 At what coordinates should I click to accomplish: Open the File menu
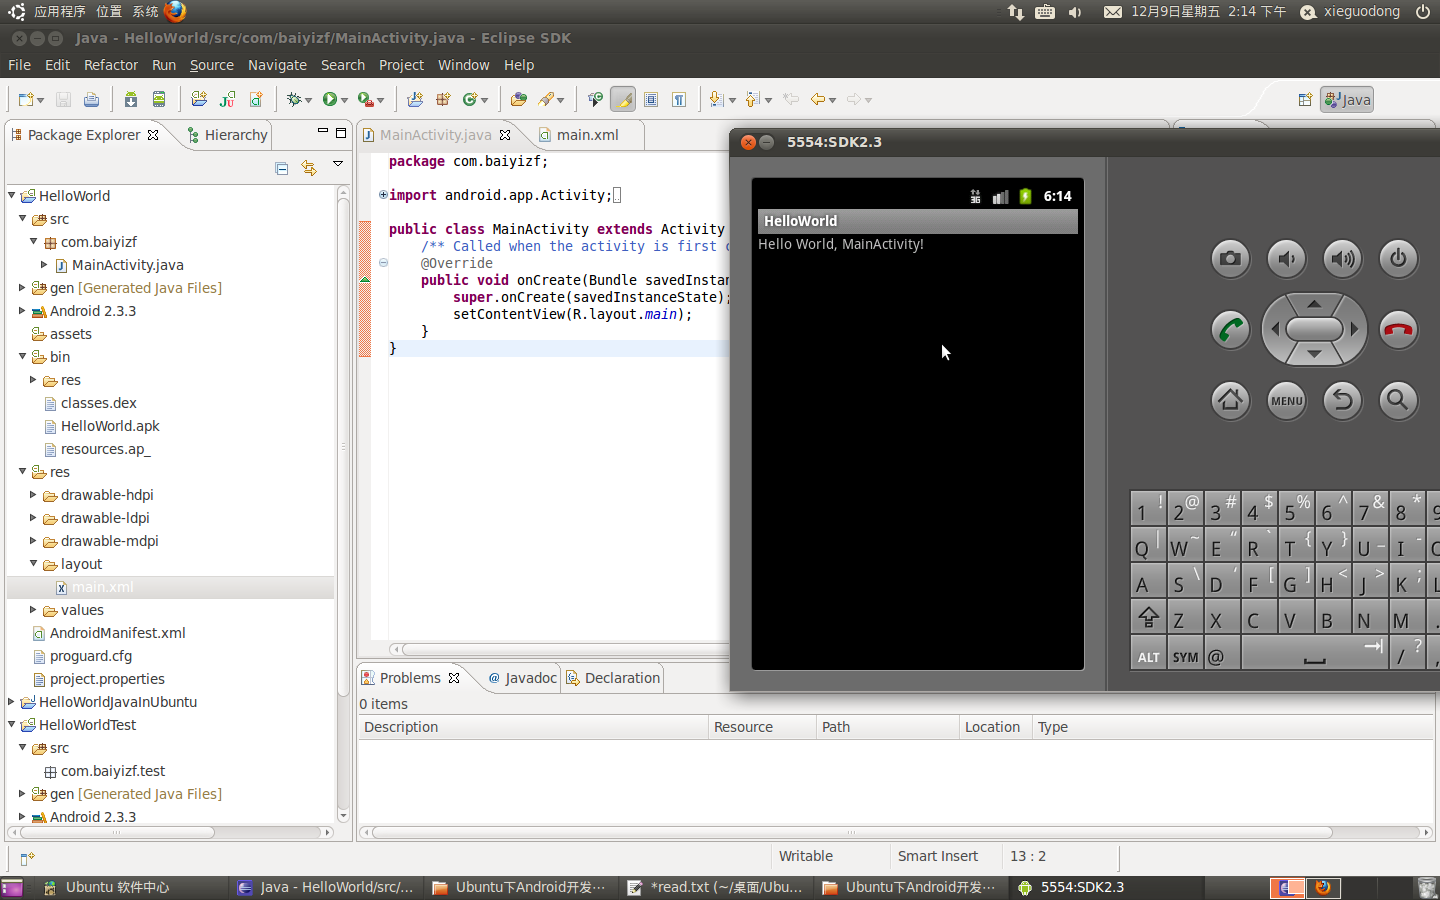click(x=19, y=65)
